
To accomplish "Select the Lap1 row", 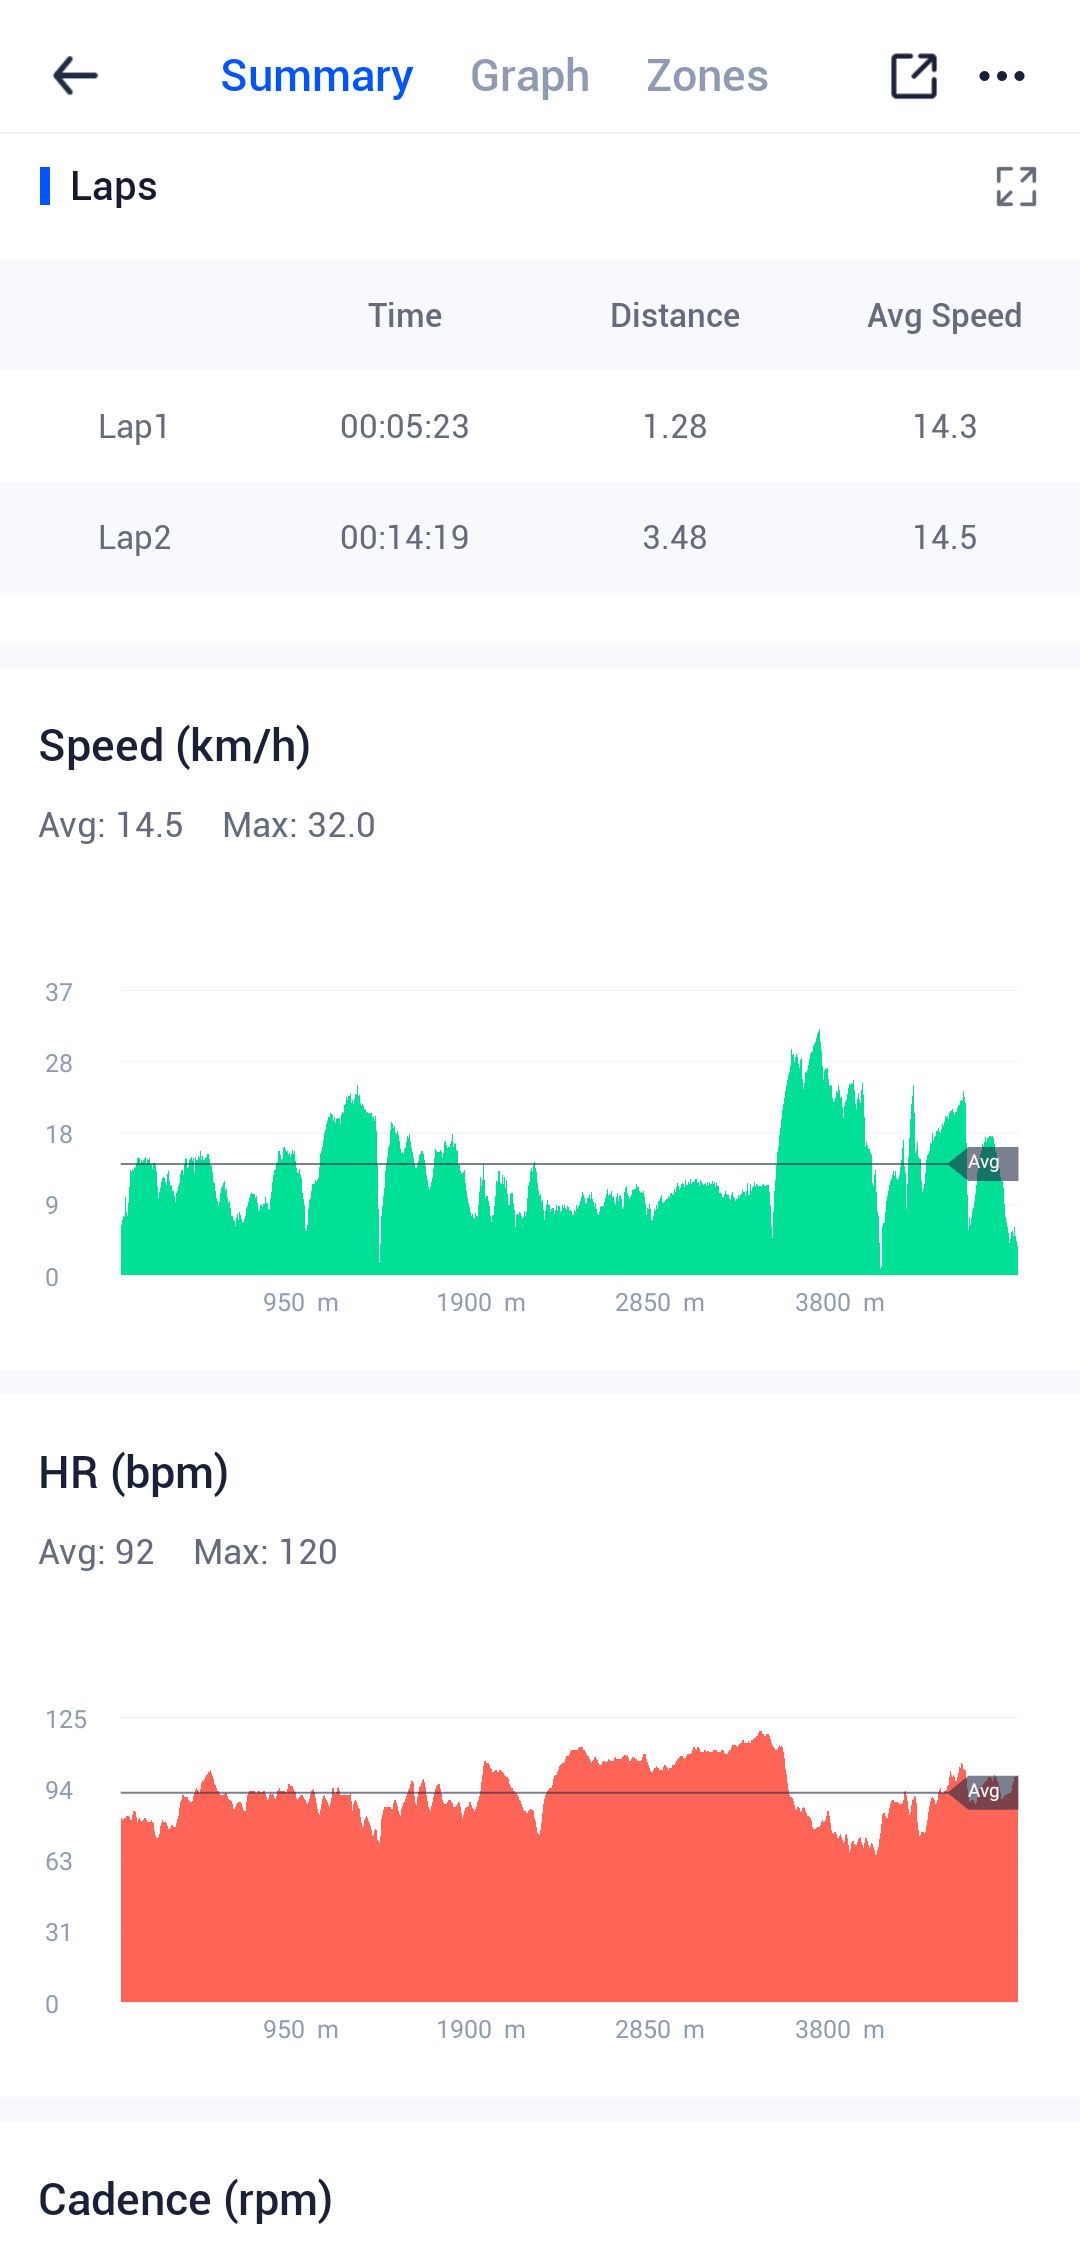I will 540,427.
